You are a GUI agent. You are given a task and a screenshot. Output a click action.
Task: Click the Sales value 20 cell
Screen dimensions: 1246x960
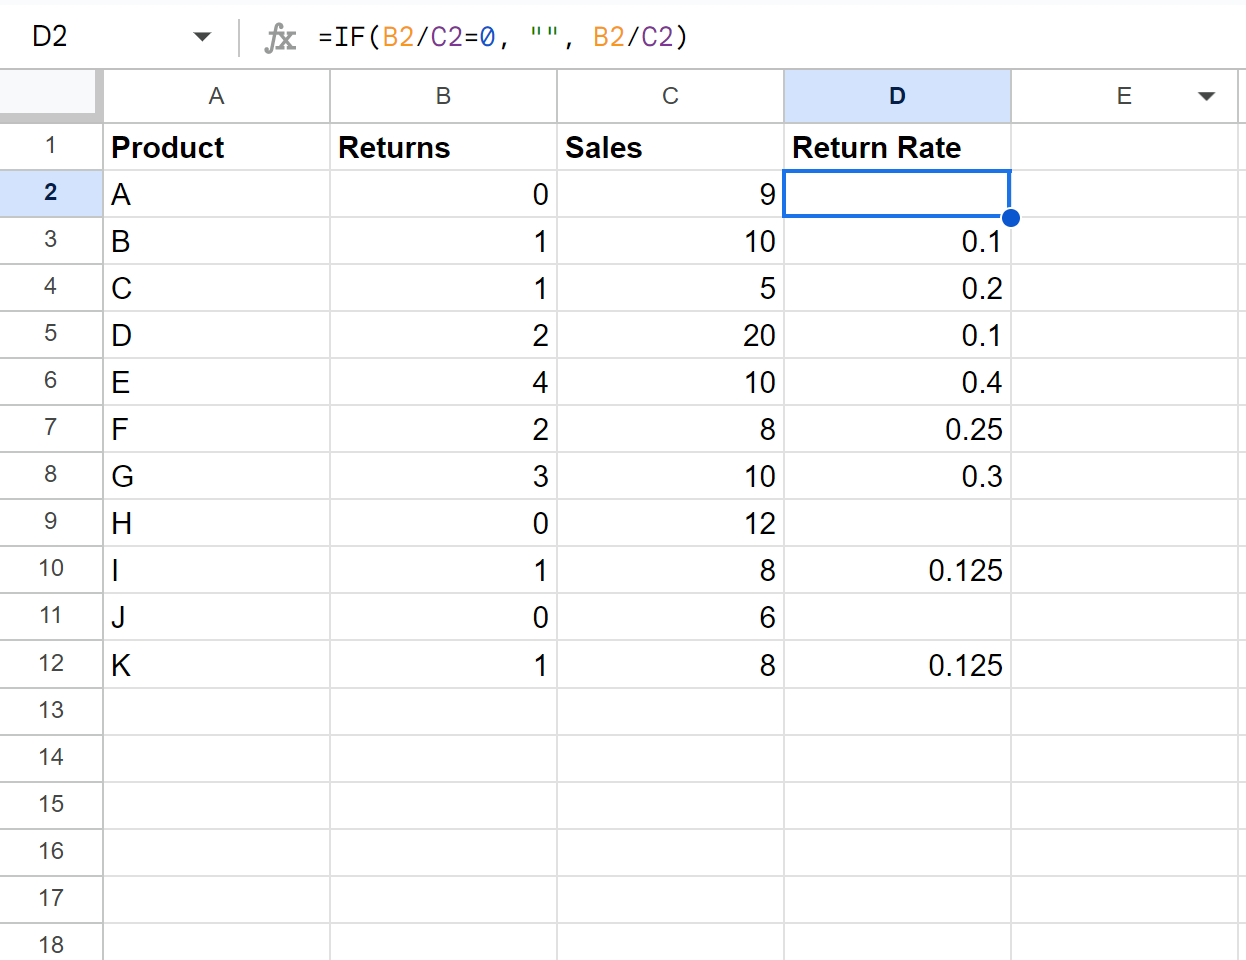670,335
